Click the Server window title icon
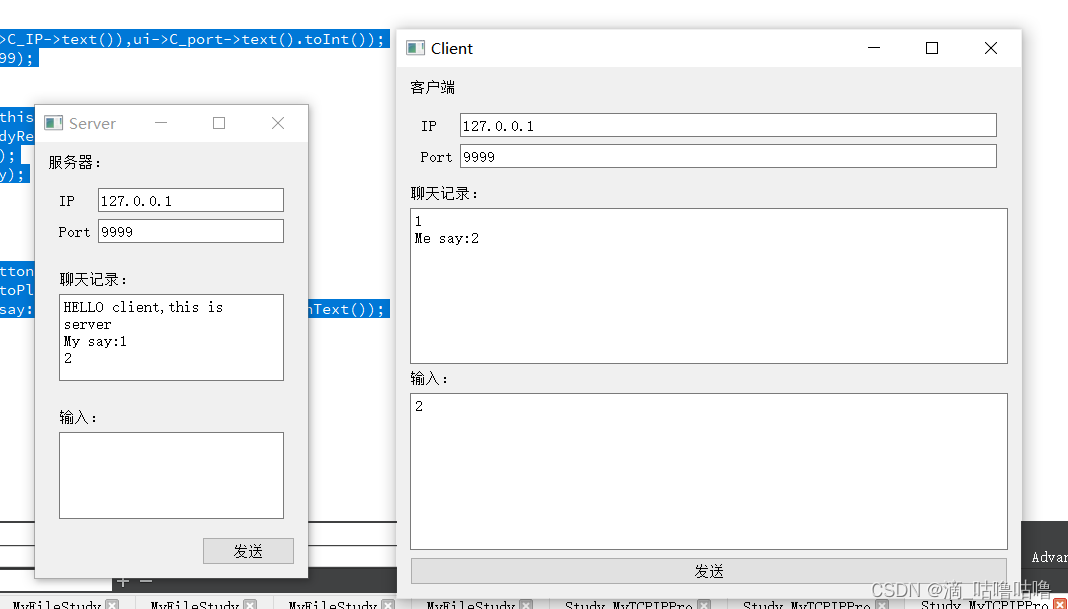Viewport: 1068px width, 609px height. (53, 123)
